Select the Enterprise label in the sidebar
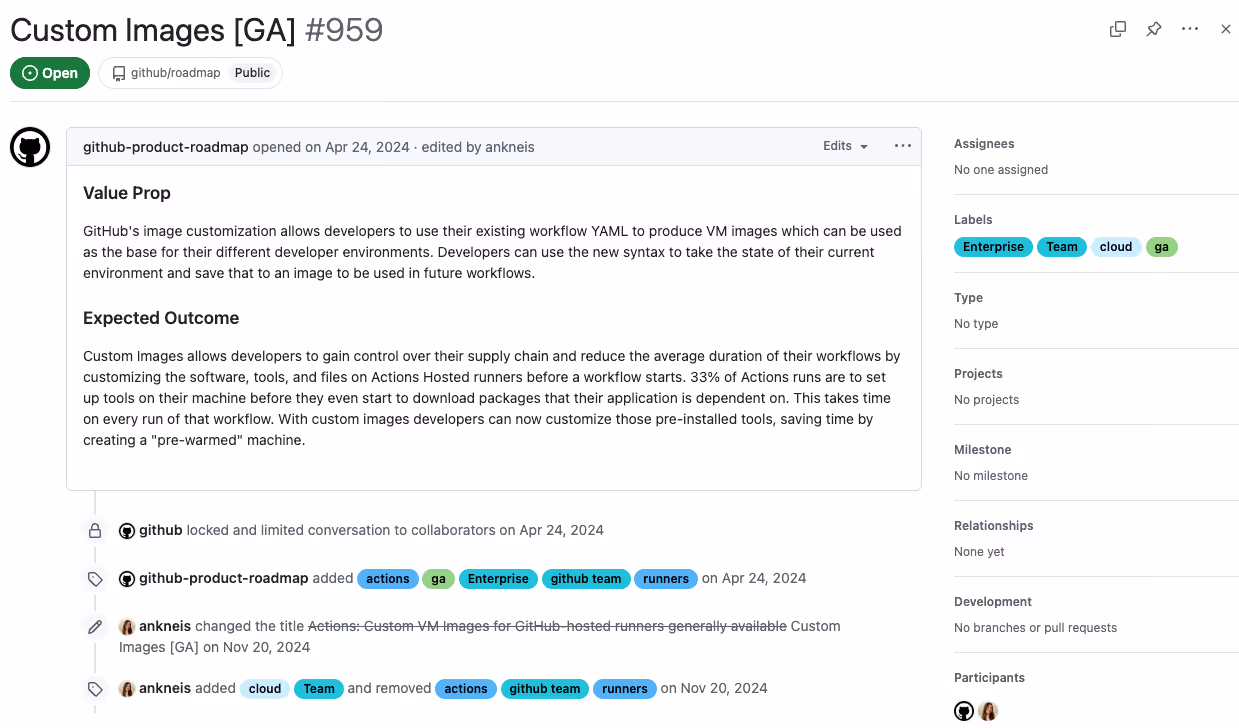This screenshot has width=1239, height=728. point(993,247)
